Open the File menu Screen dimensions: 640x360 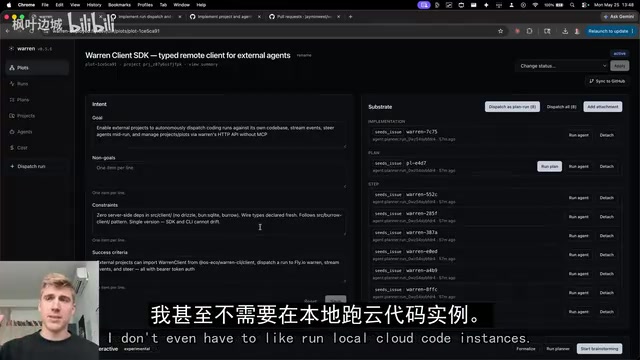(x=45, y=5)
